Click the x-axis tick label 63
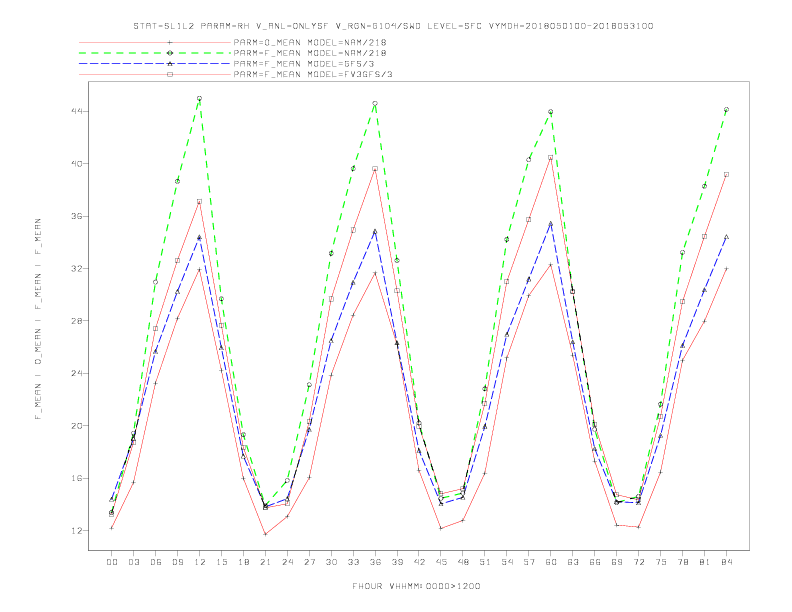Screen dimensions: 792x612 click(573, 562)
